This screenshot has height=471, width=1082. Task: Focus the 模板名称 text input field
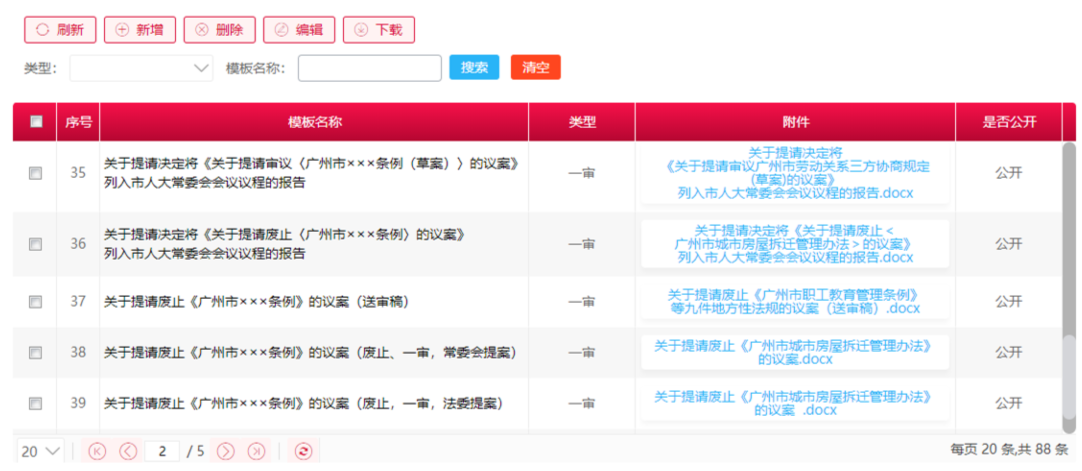pos(369,68)
